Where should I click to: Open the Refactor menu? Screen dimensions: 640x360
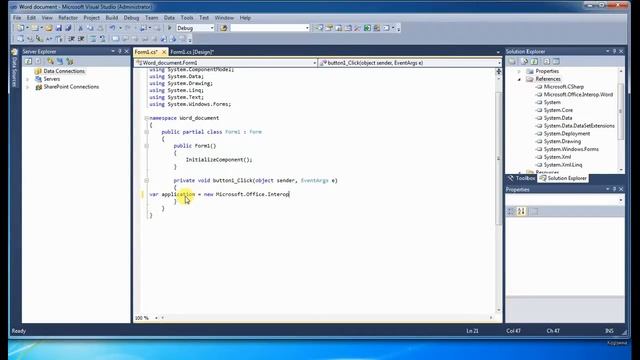click(68, 18)
